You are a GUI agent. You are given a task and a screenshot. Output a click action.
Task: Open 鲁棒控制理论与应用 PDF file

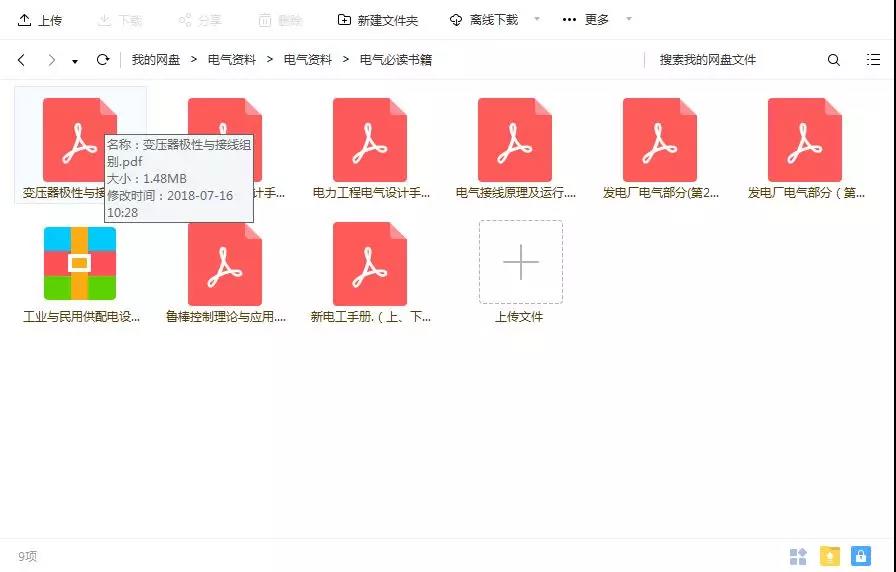[225, 264]
